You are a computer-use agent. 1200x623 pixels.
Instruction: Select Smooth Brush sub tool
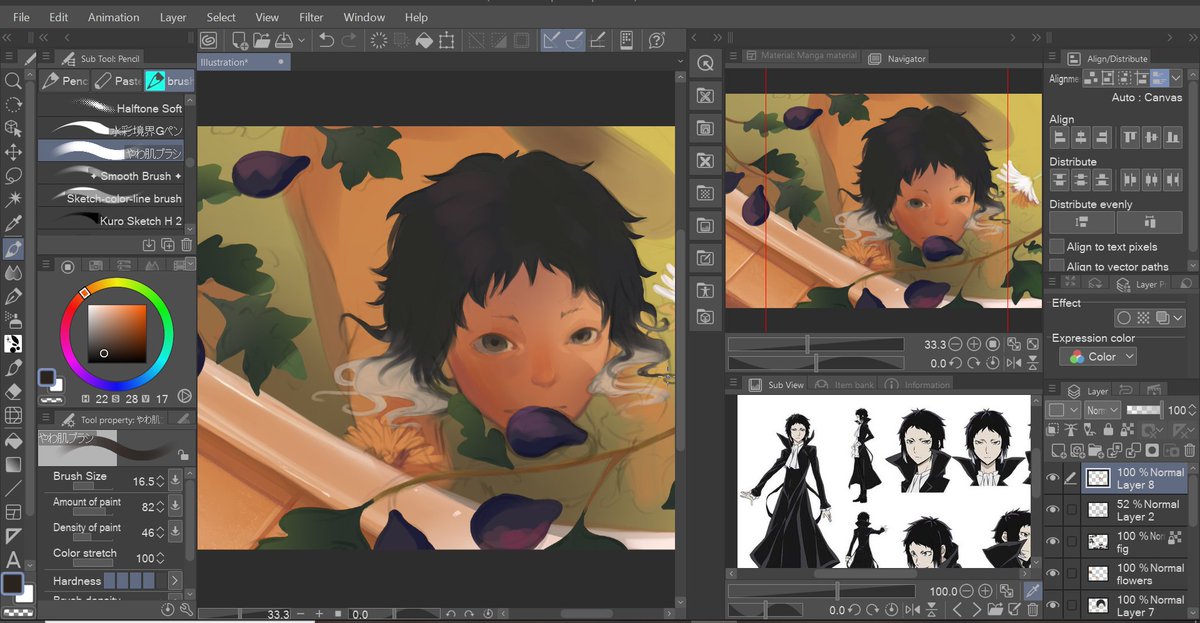(112, 176)
